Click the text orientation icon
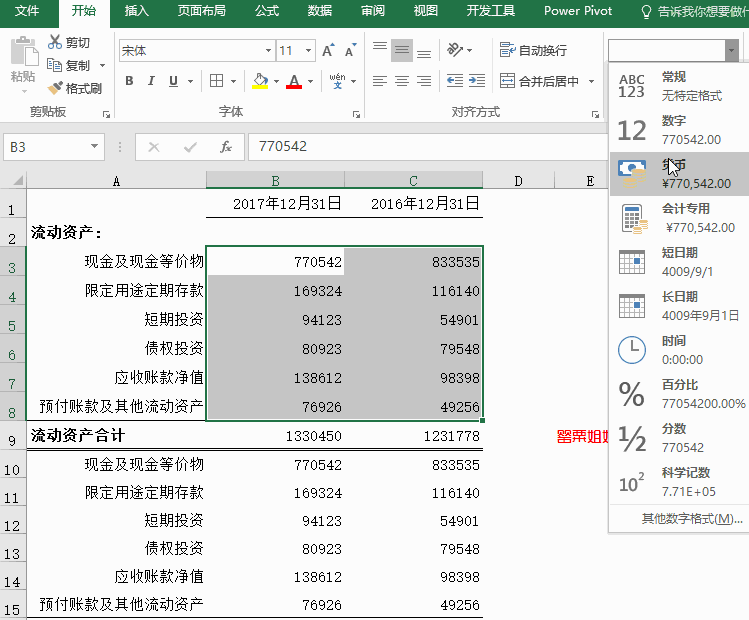This screenshot has width=749, height=620. click(x=455, y=50)
